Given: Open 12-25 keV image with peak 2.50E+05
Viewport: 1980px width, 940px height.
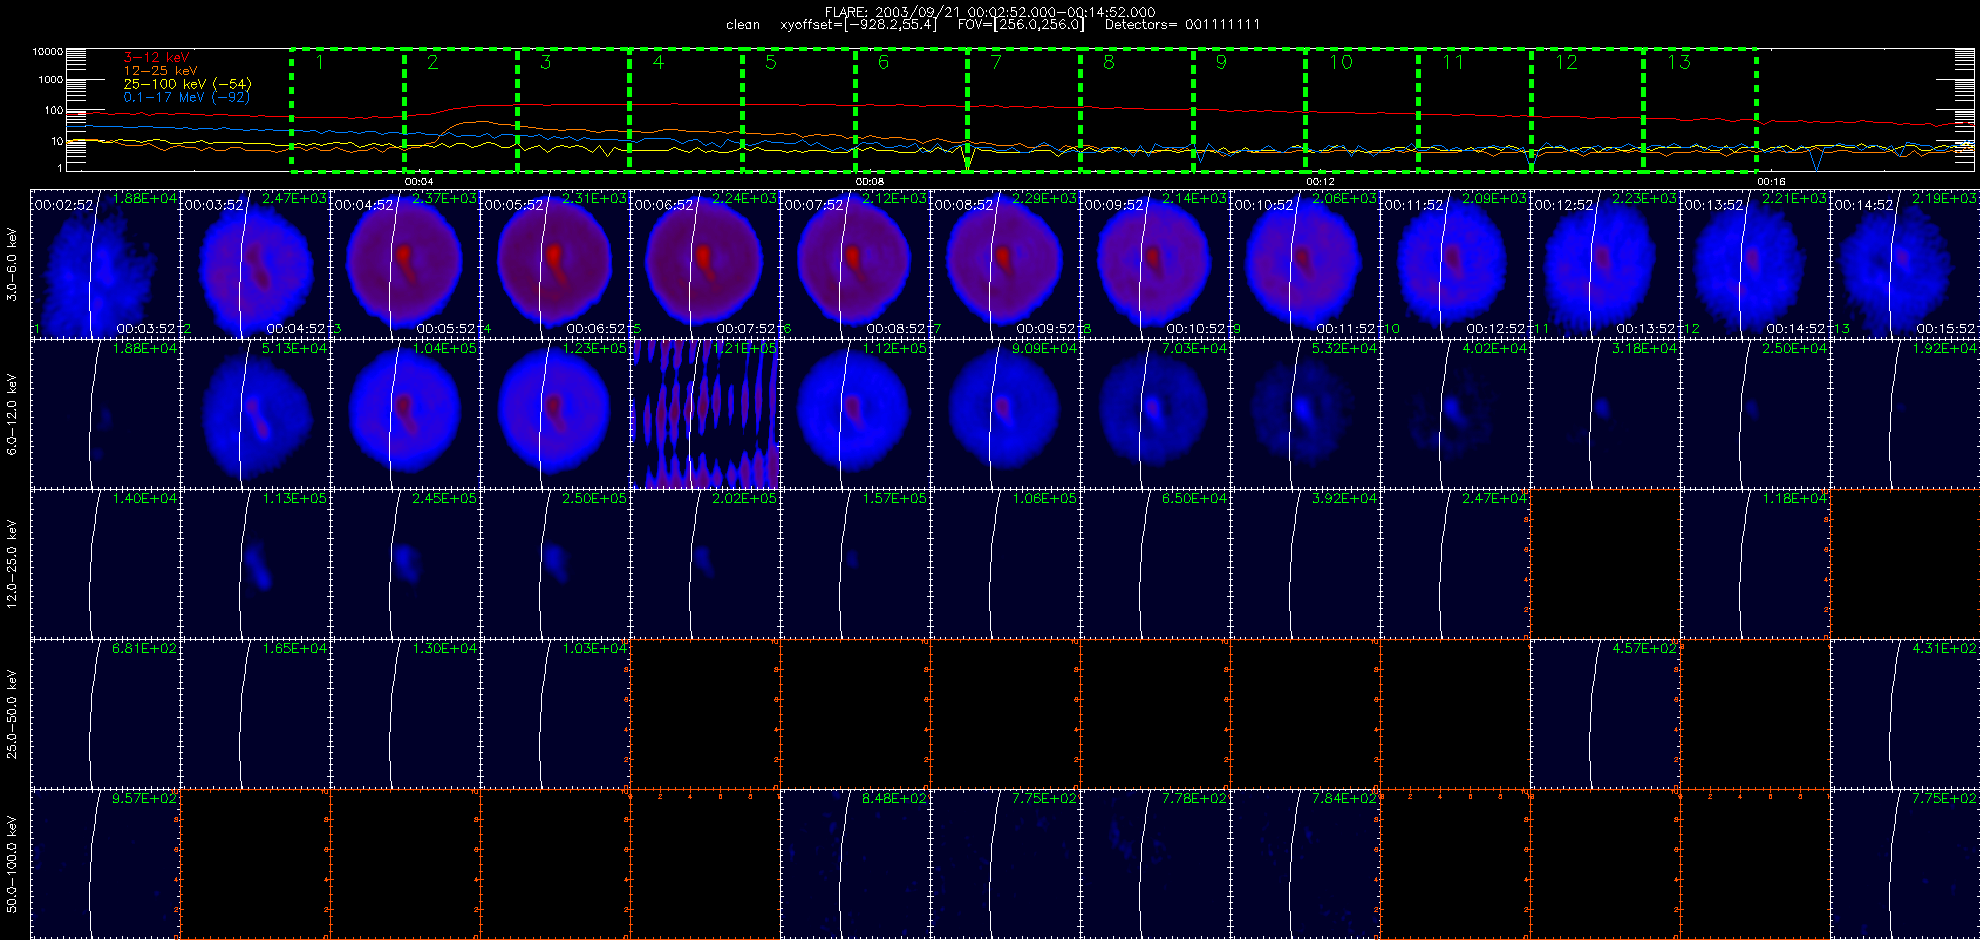Looking at the screenshot, I should point(556,563).
